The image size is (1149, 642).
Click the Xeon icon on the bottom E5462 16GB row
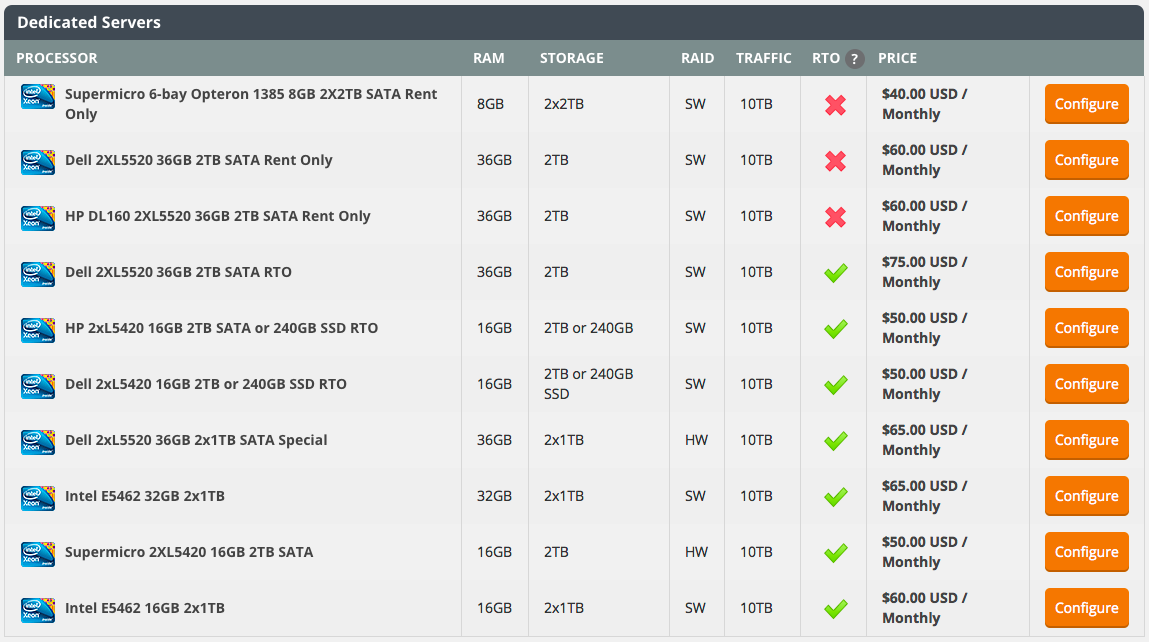tap(37, 608)
